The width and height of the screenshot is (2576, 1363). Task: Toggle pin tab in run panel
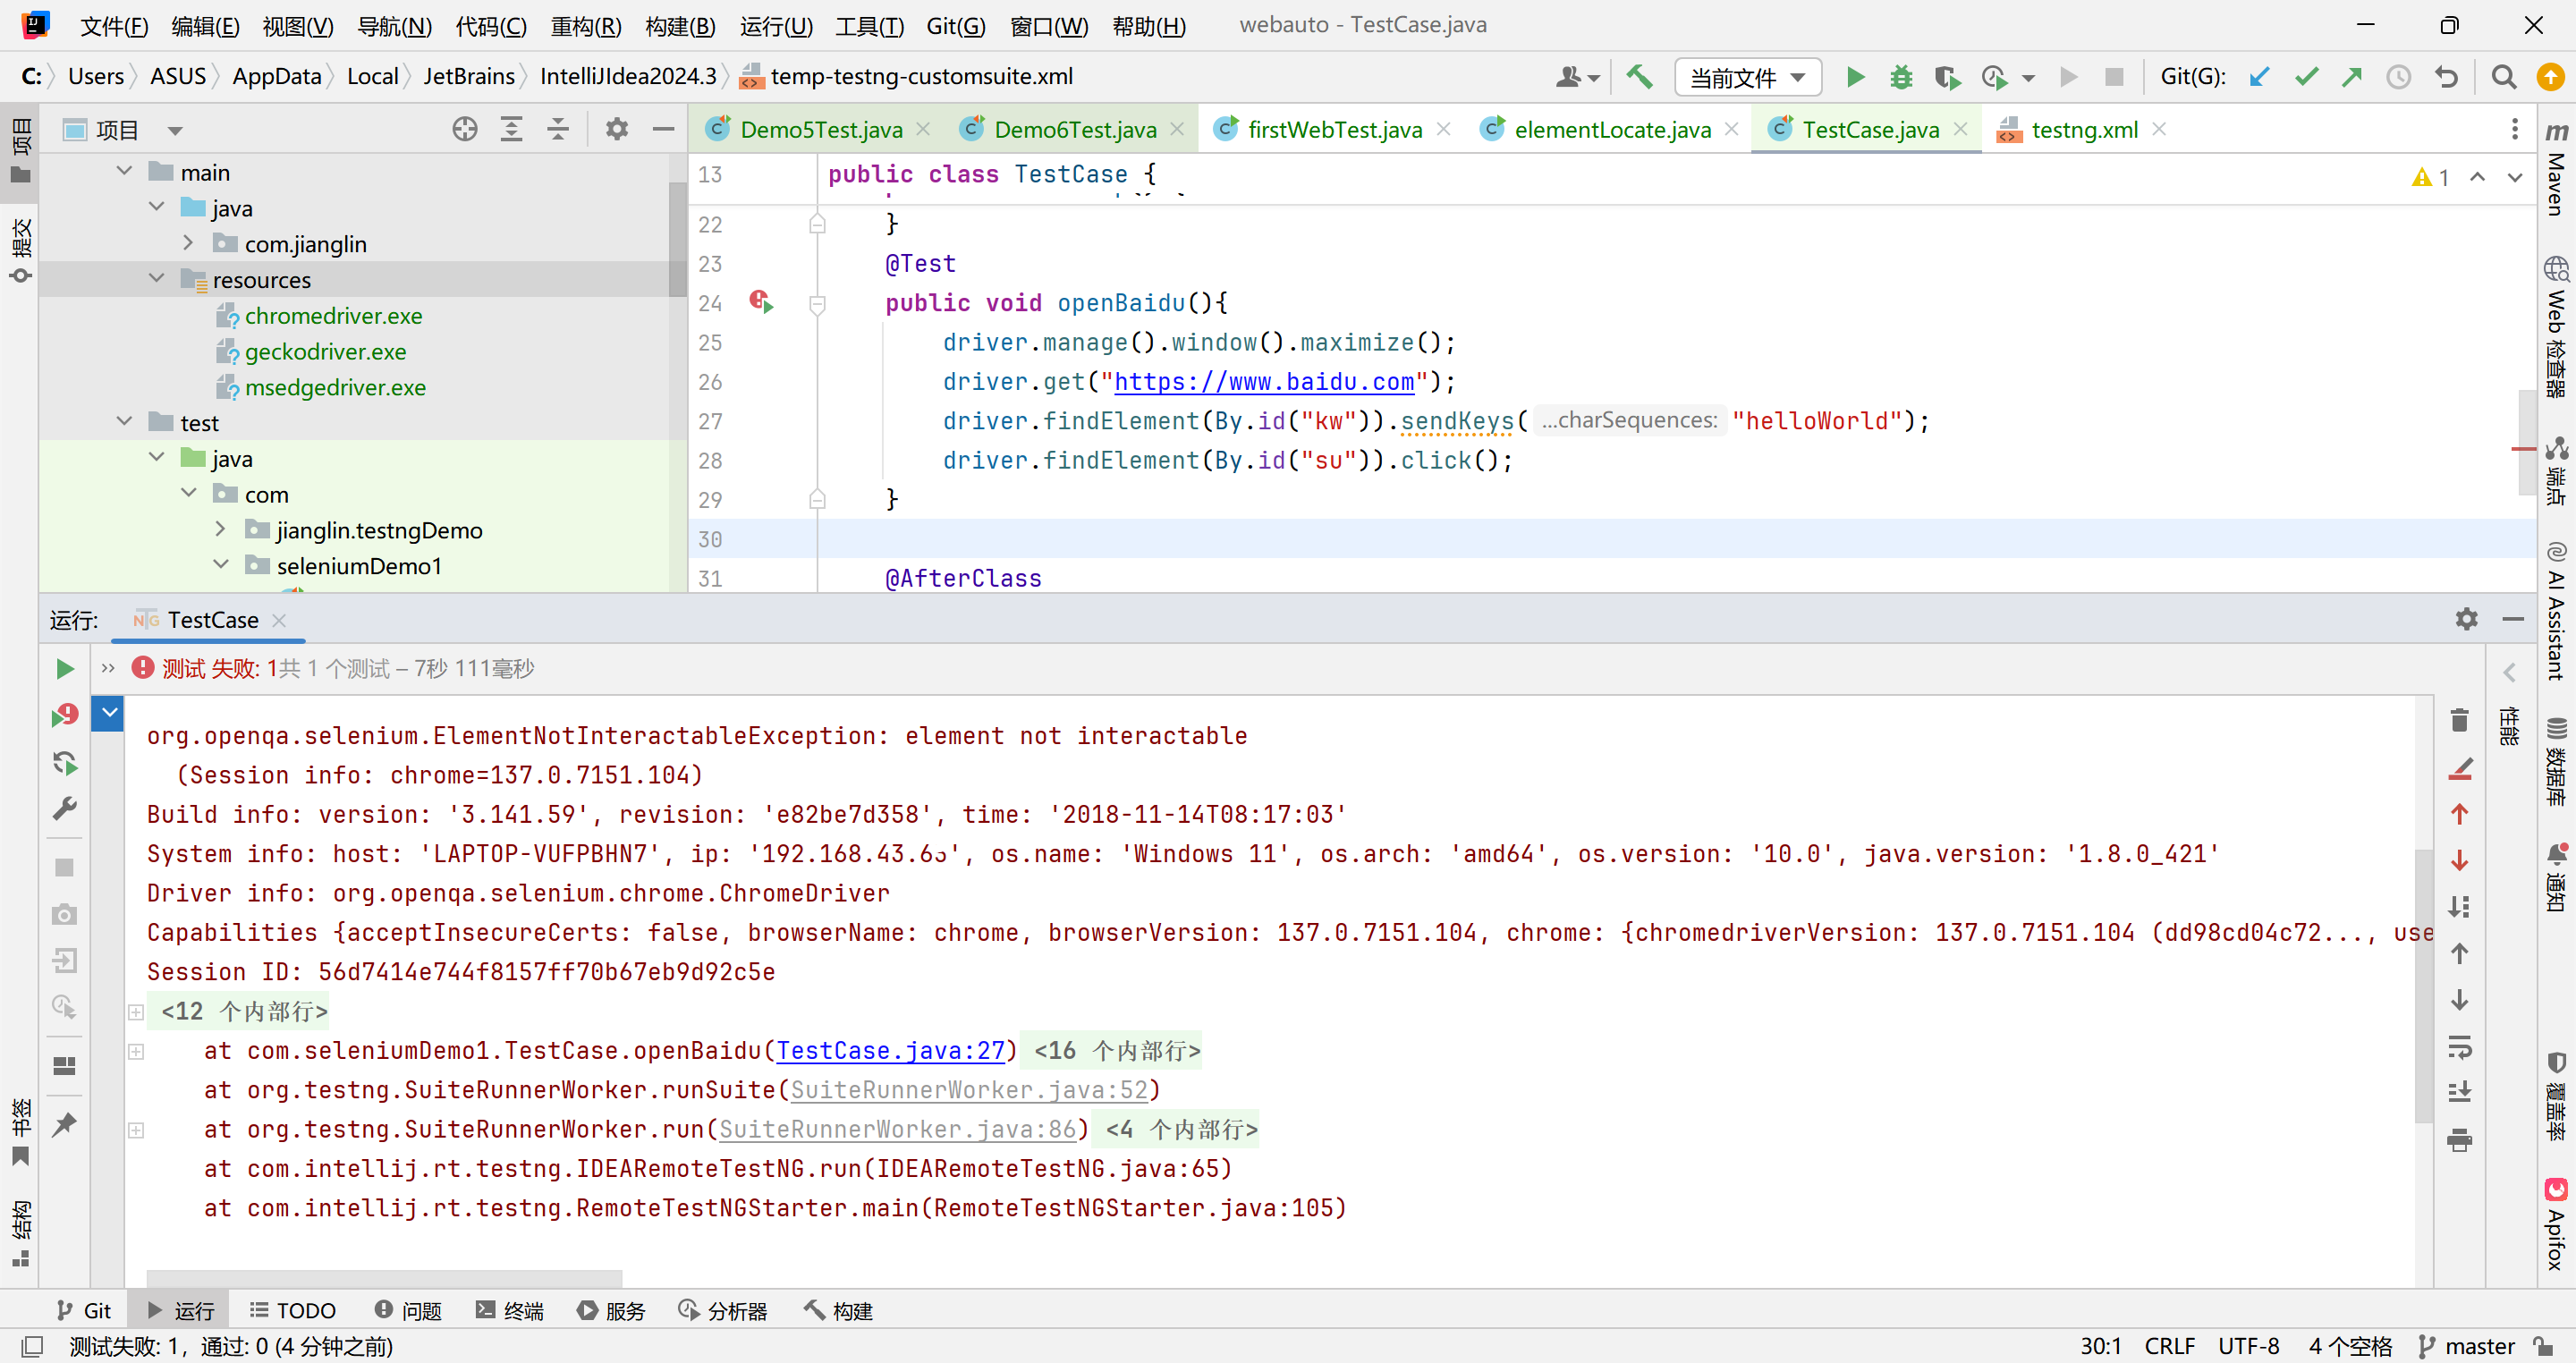click(x=65, y=1124)
